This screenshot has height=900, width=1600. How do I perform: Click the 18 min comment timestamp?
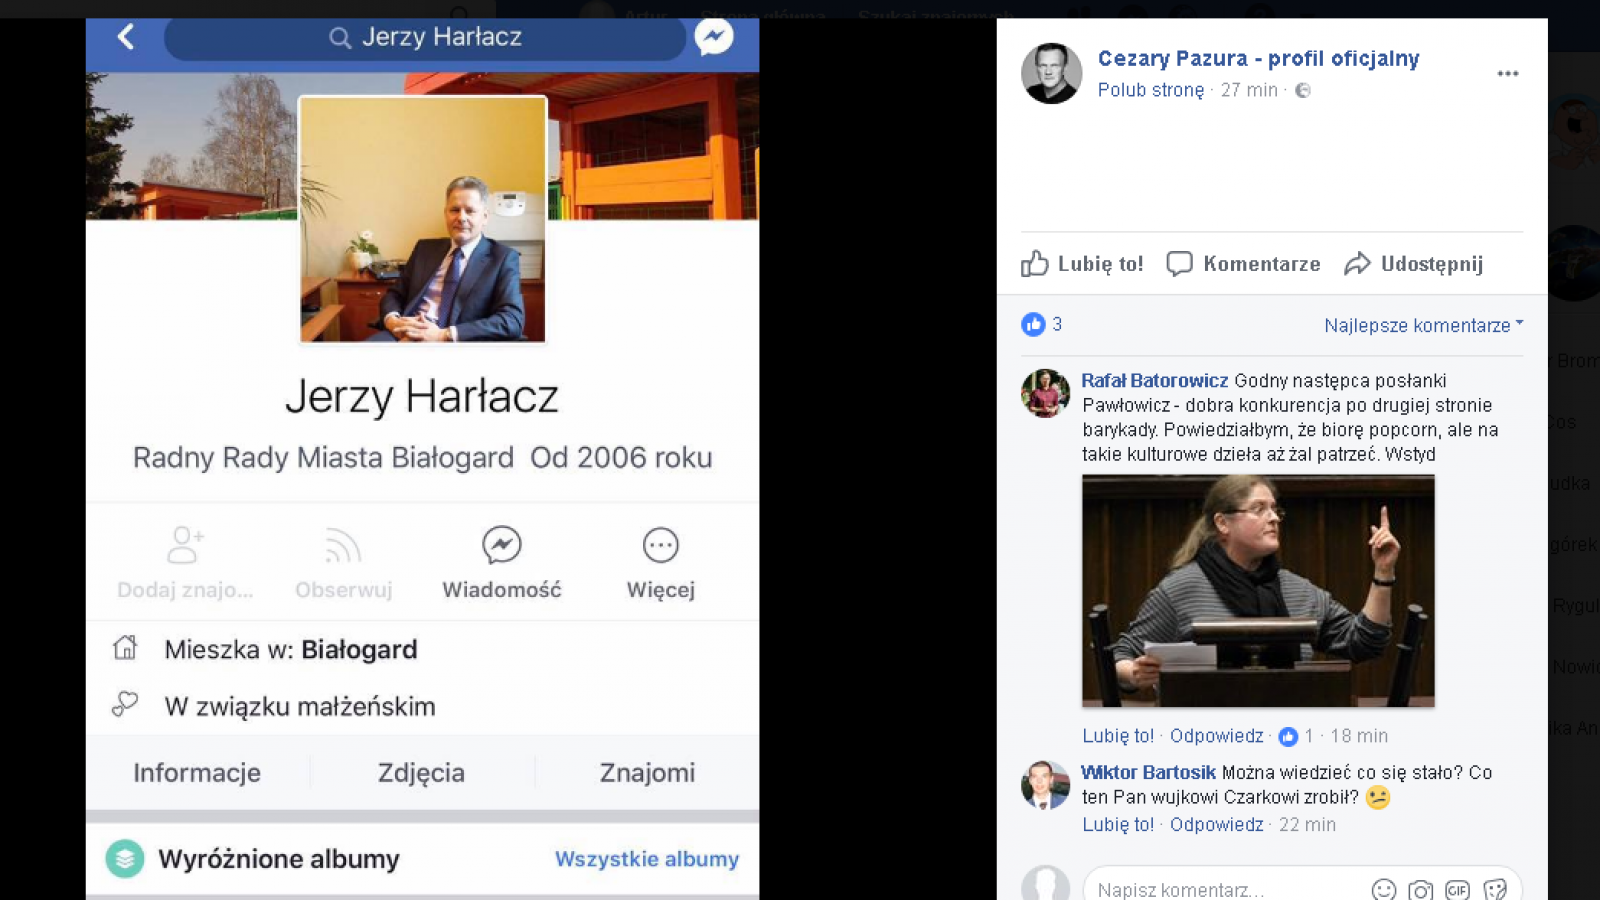1359,736
